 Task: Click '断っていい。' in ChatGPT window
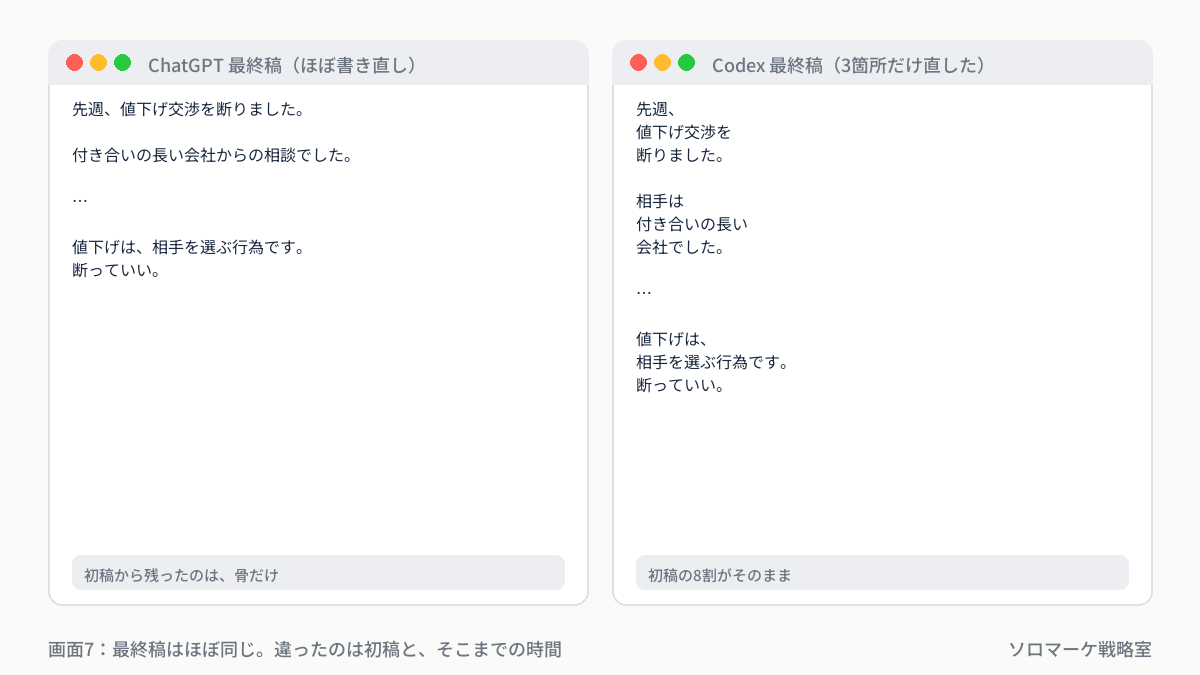click(118, 271)
